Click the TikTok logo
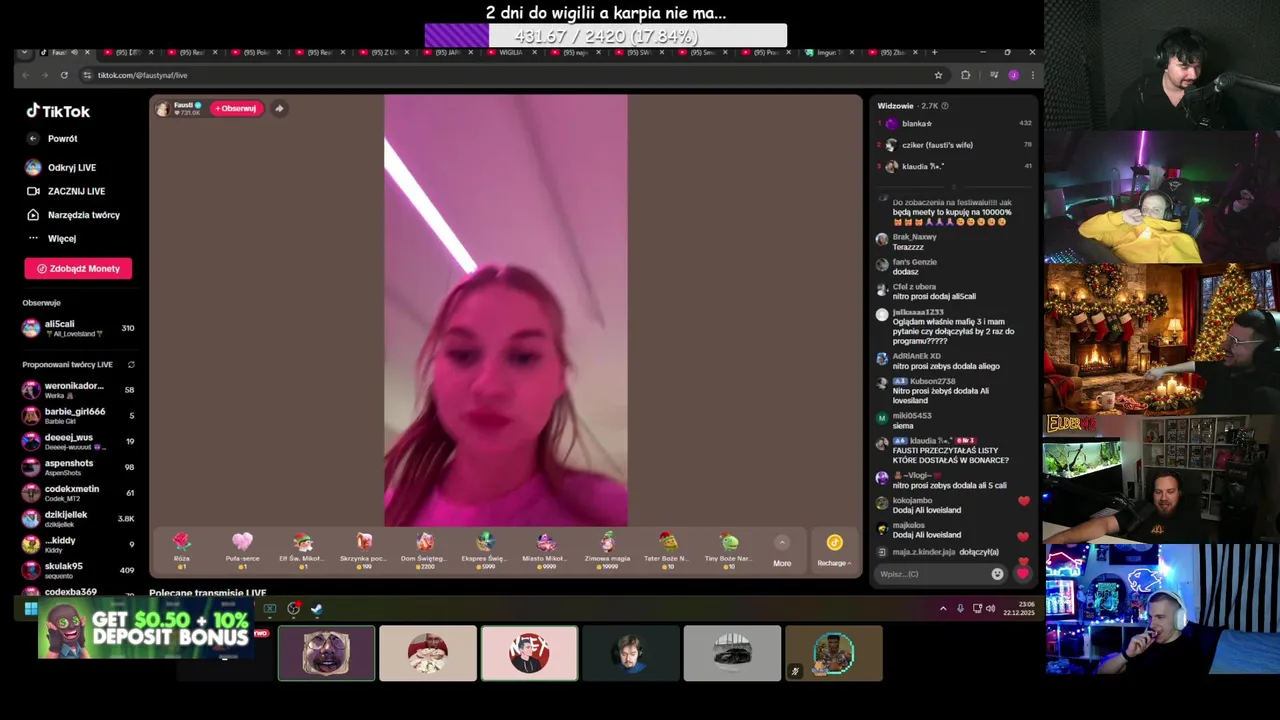The height and width of the screenshot is (720, 1280). click(x=57, y=111)
